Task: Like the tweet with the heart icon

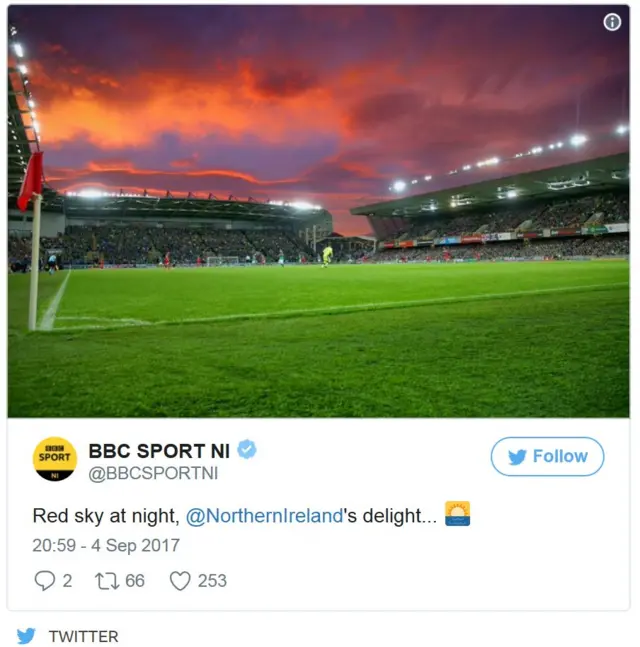Action: 179,580
